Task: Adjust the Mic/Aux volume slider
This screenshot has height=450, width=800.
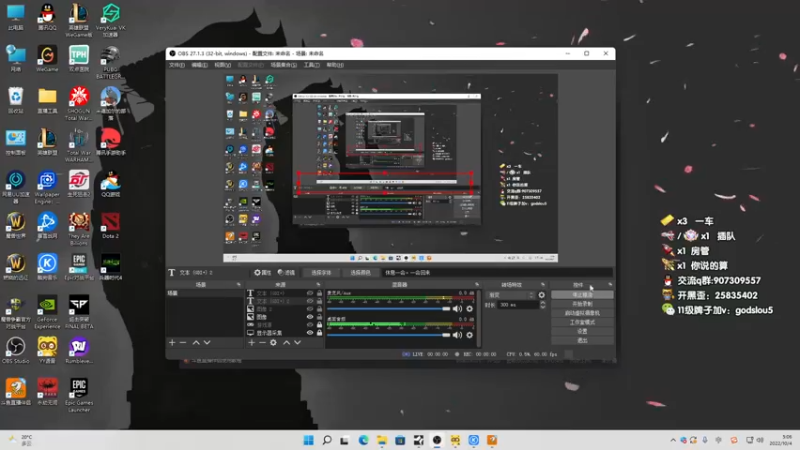Action: [x=389, y=309]
